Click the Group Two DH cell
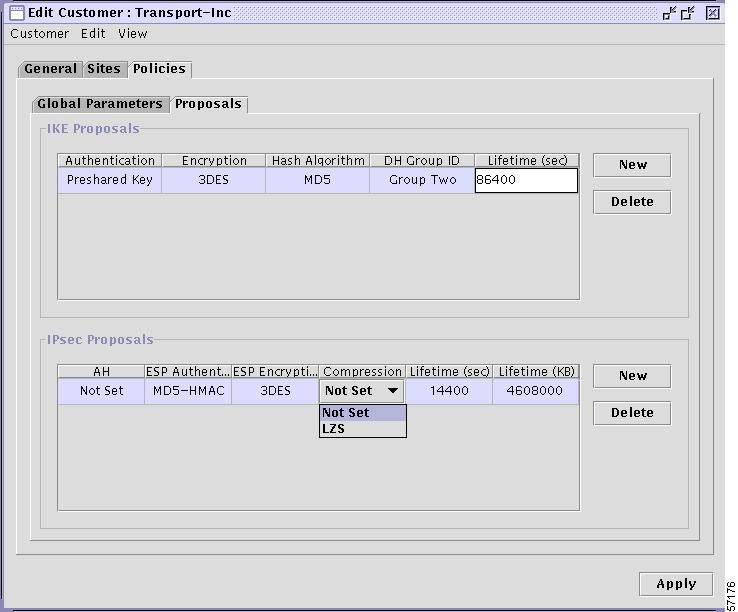738x612 pixels. [422, 180]
